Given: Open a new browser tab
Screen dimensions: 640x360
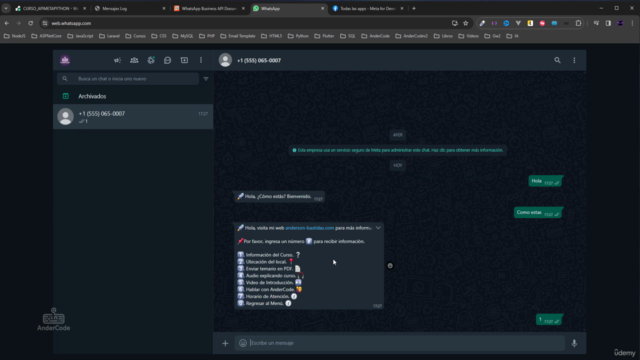Looking at the screenshot, I should (x=414, y=9).
